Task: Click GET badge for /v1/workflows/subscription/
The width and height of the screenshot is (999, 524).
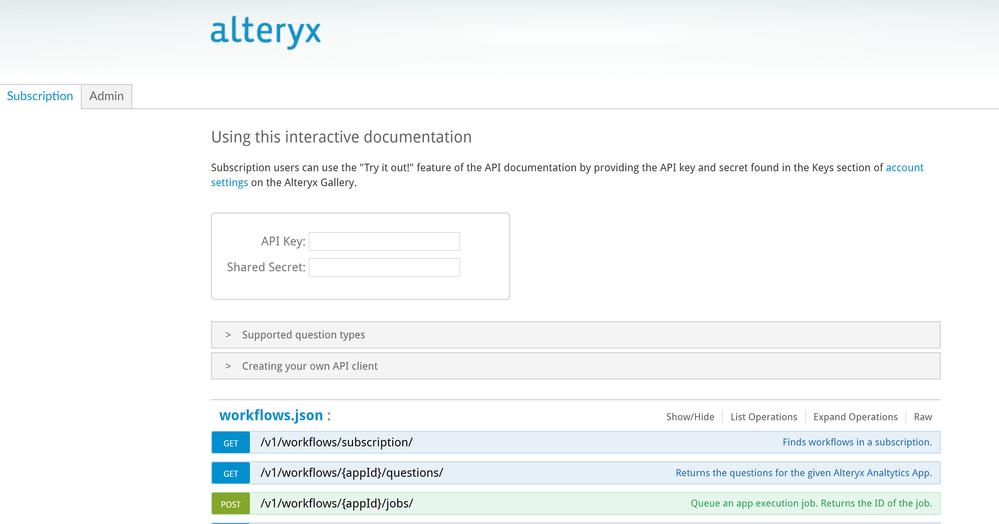Action: [231, 442]
